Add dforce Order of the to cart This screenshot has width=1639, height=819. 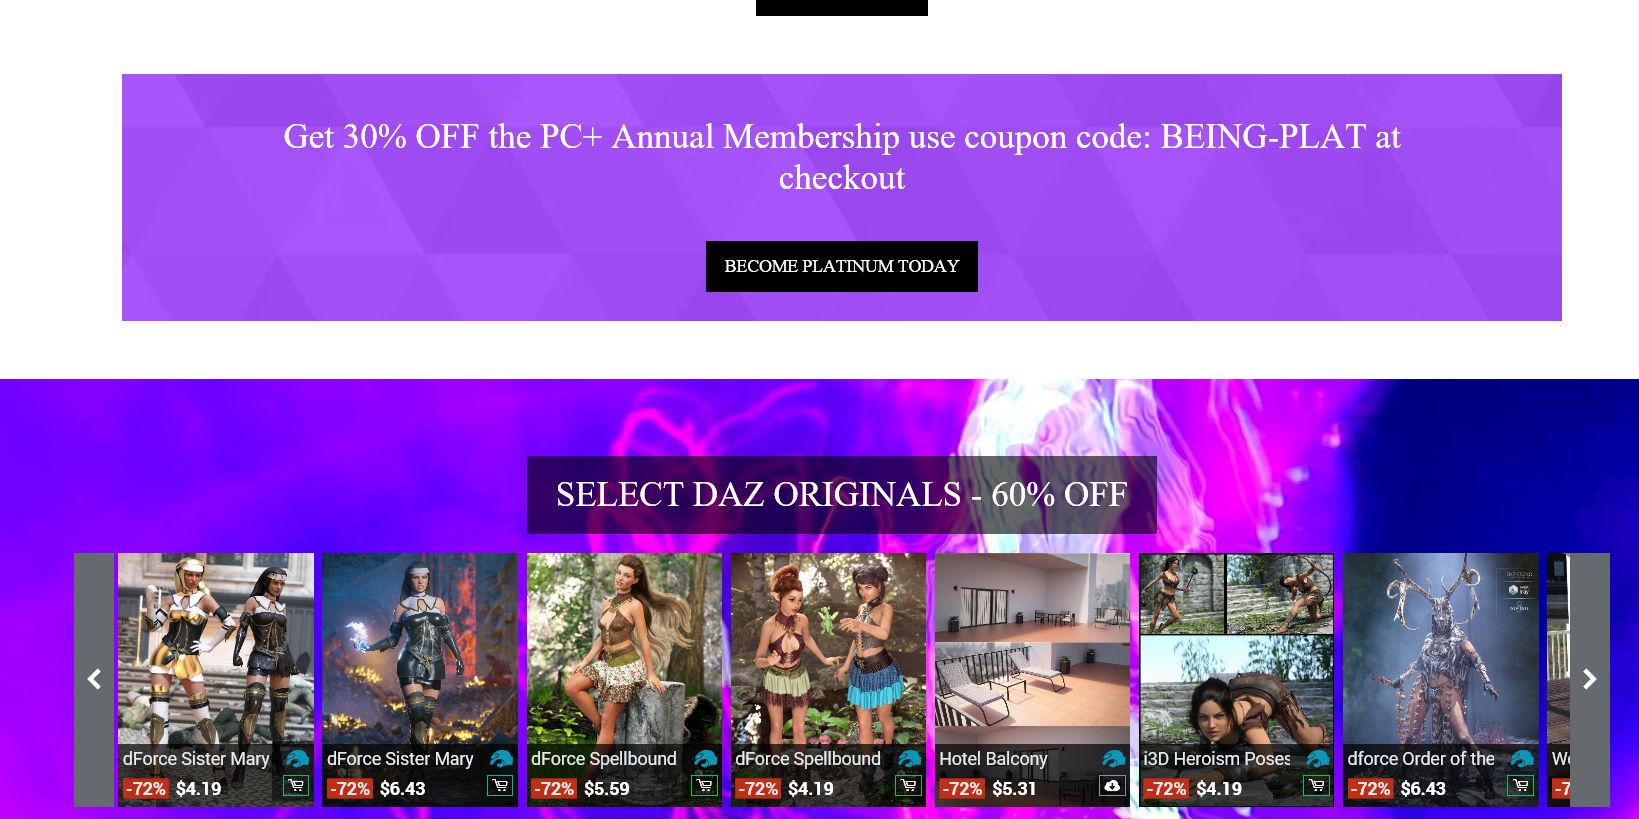click(x=1519, y=786)
